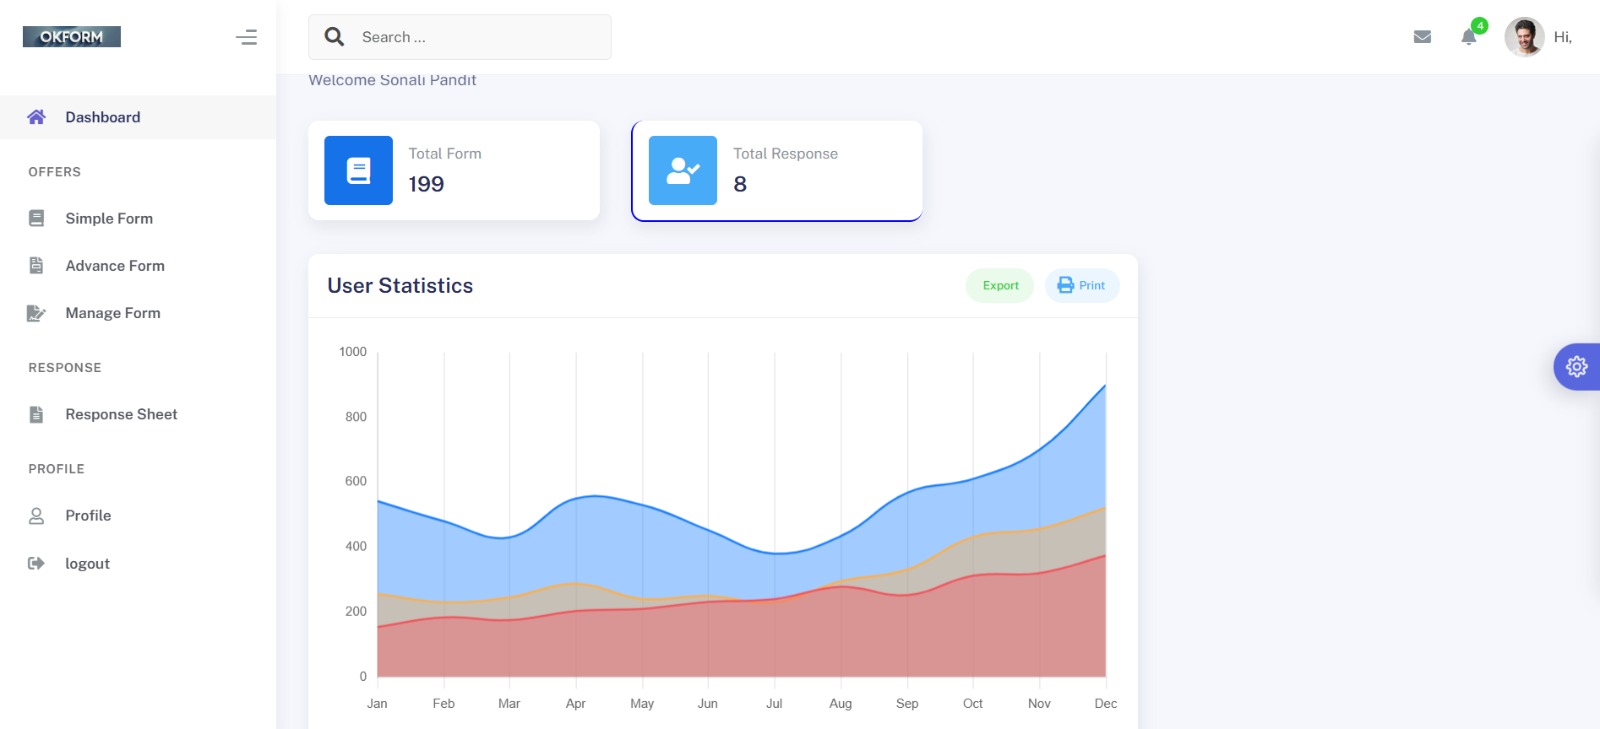Open the user avatar menu
The height and width of the screenshot is (729, 1600).
(x=1524, y=37)
